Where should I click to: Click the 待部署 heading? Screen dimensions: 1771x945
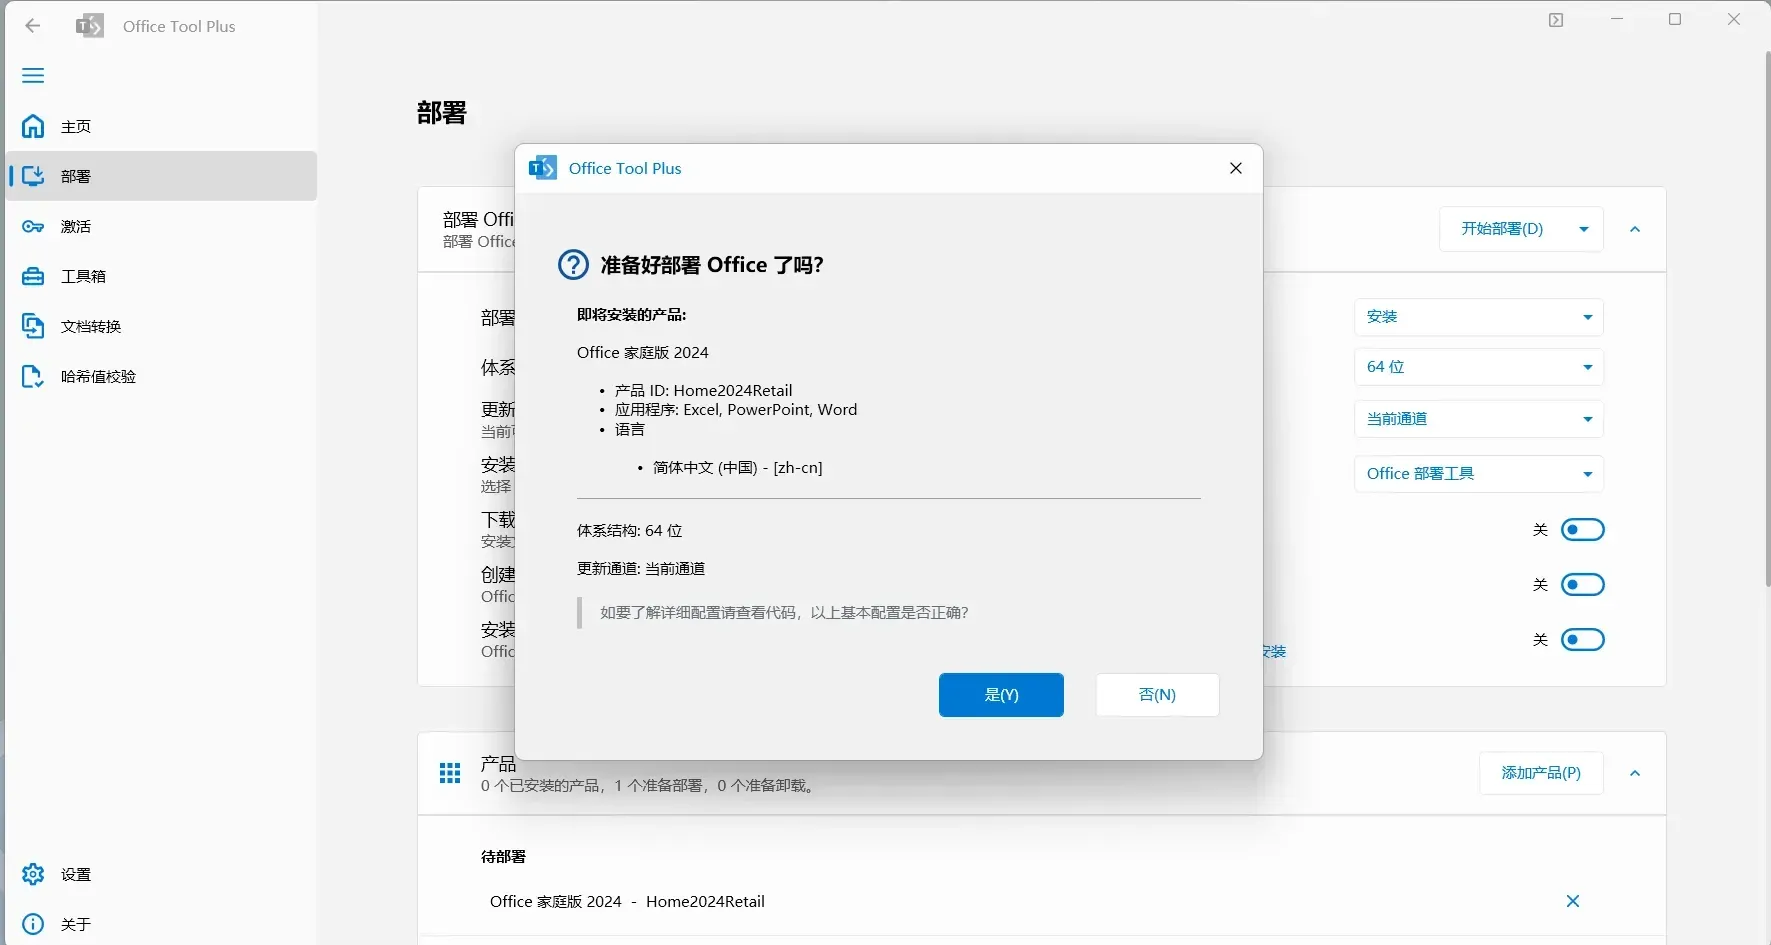tap(503, 856)
